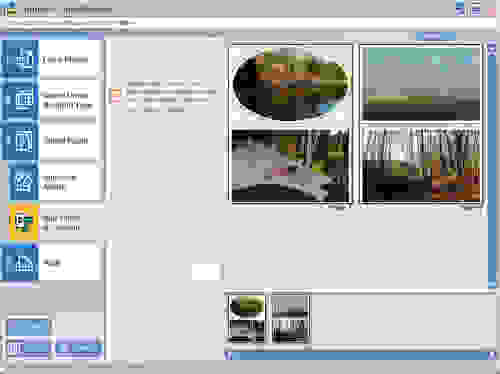Click the bottom-left blue navigation button
The height and width of the screenshot is (374, 500).
(28, 349)
